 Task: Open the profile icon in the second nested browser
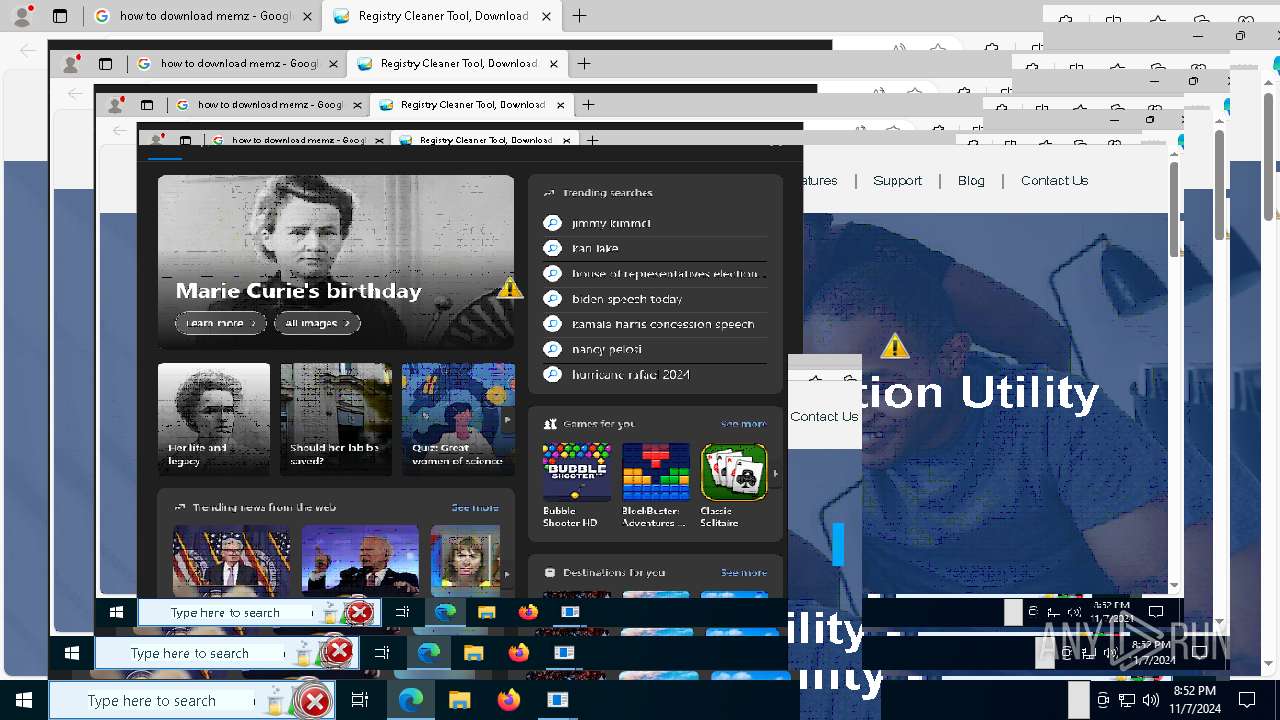click(70, 63)
